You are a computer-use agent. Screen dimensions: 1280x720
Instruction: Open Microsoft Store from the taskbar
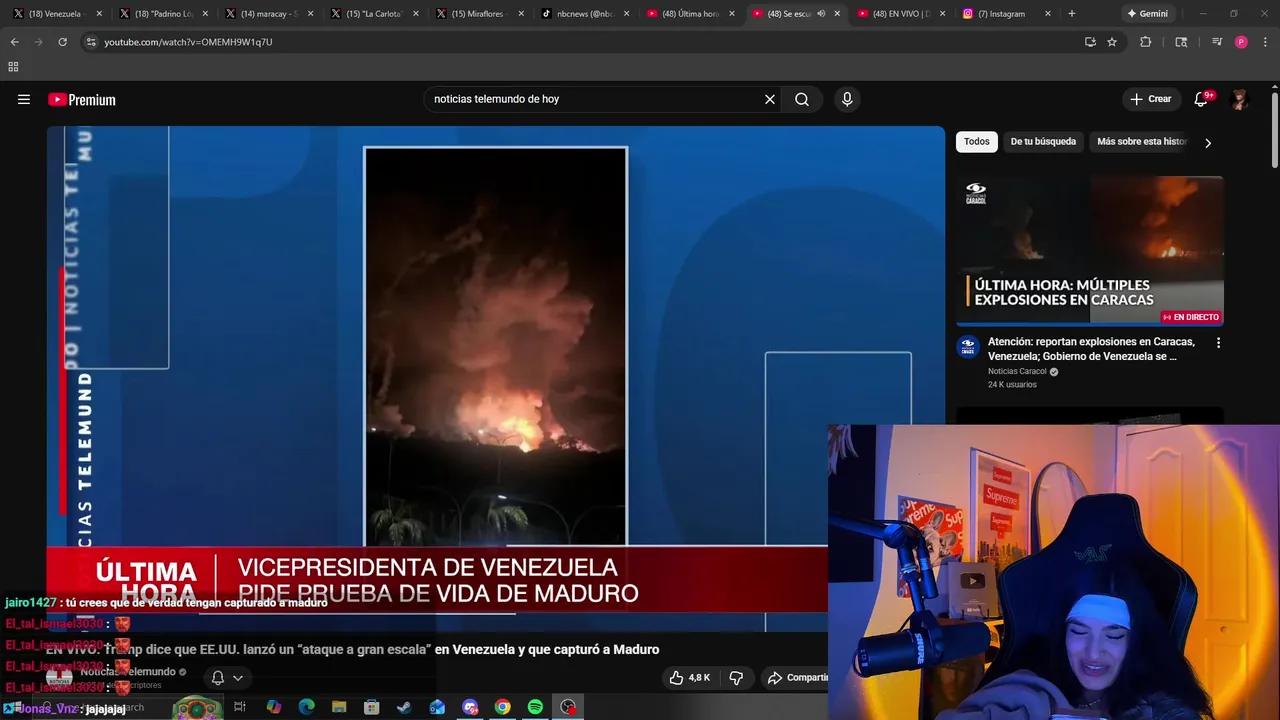(371, 707)
